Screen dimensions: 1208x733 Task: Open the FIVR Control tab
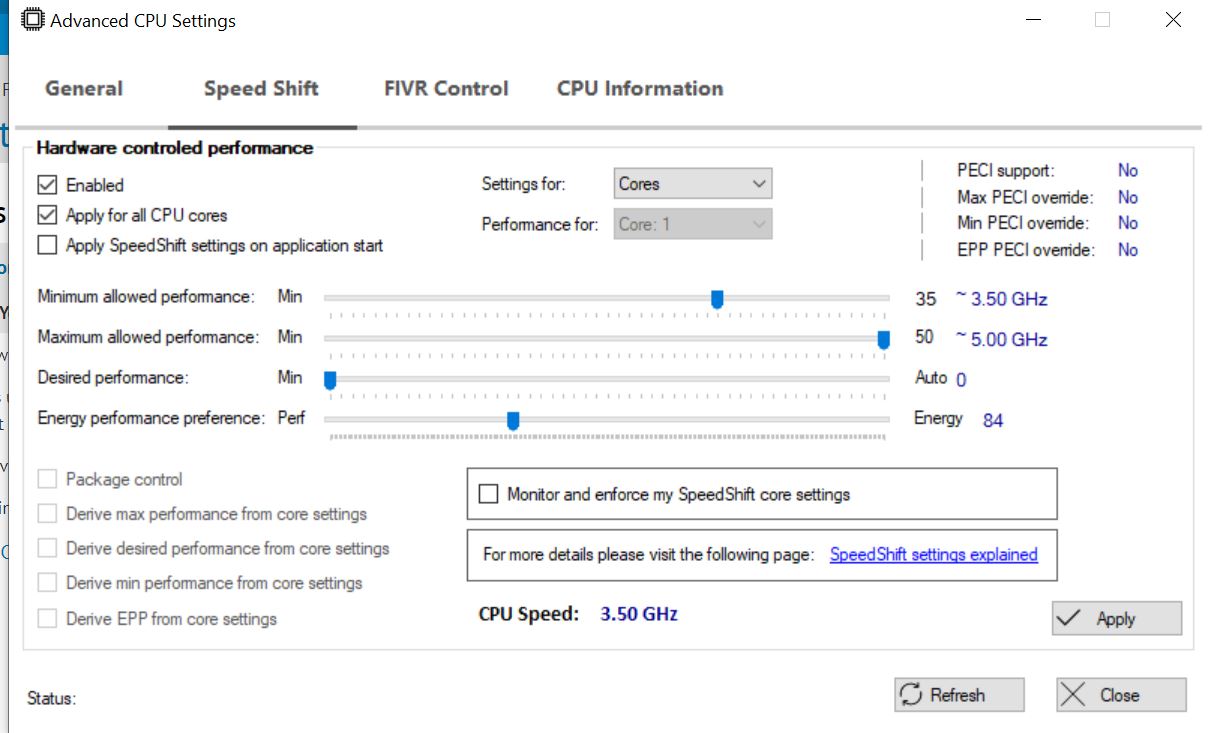coord(446,89)
